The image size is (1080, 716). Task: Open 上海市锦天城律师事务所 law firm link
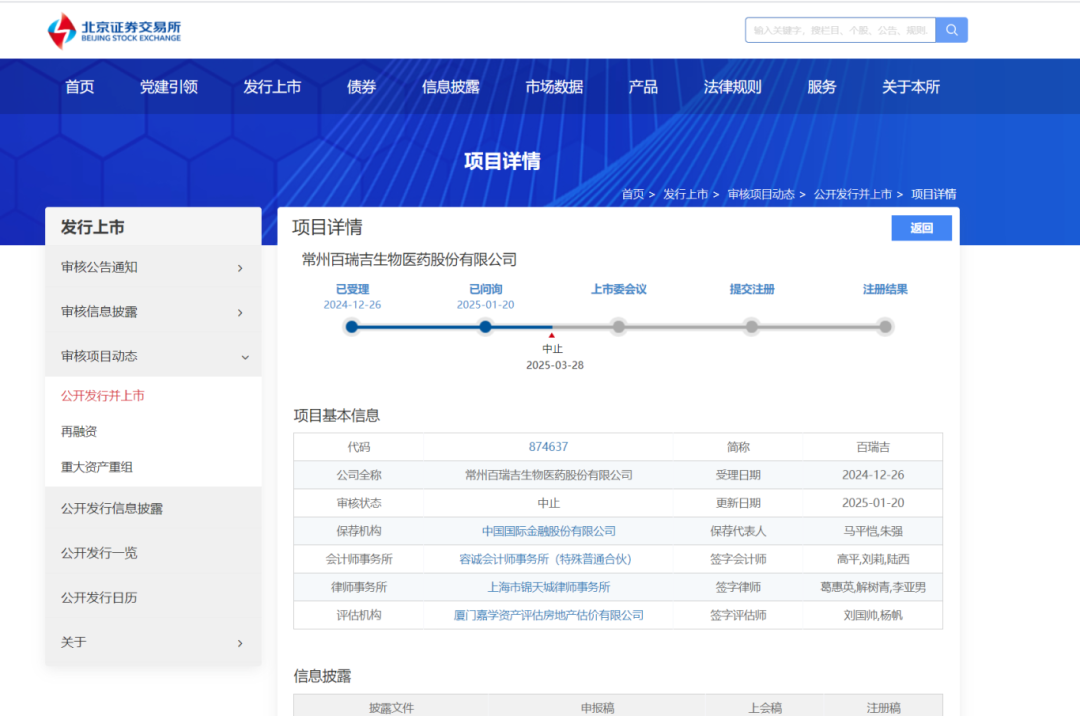(548, 587)
